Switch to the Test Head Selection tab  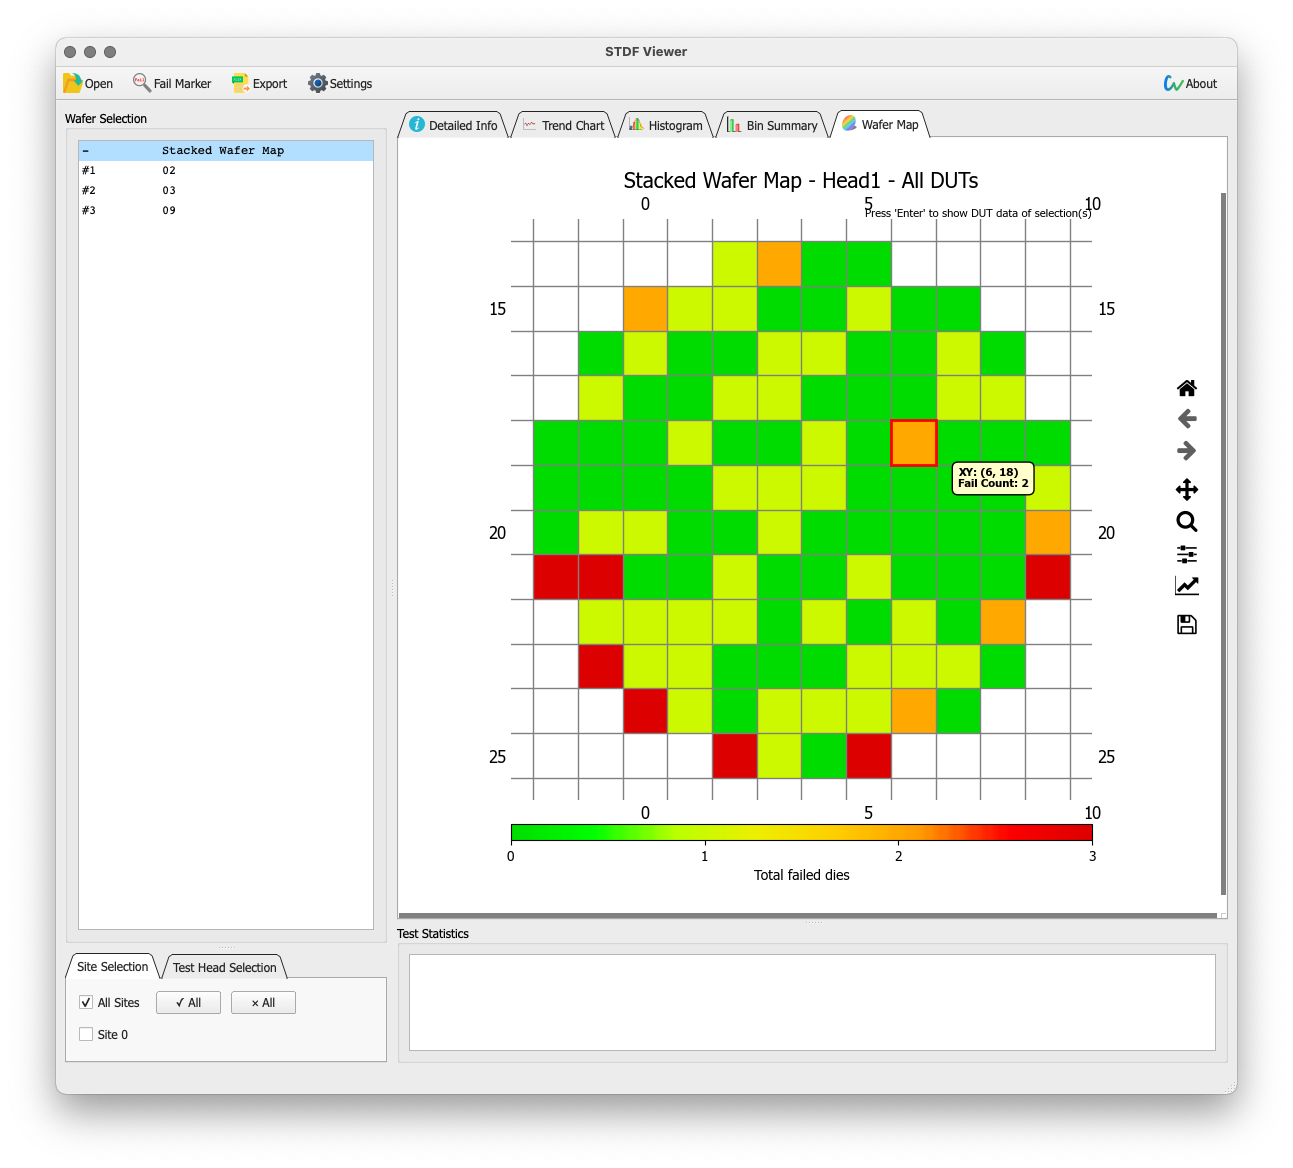[224, 967]
